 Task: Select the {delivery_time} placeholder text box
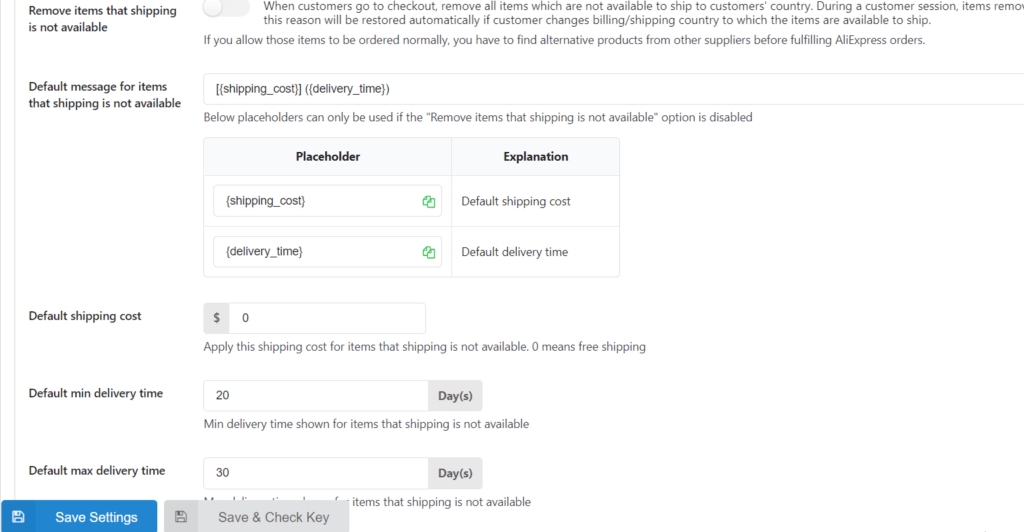[327, 251]
